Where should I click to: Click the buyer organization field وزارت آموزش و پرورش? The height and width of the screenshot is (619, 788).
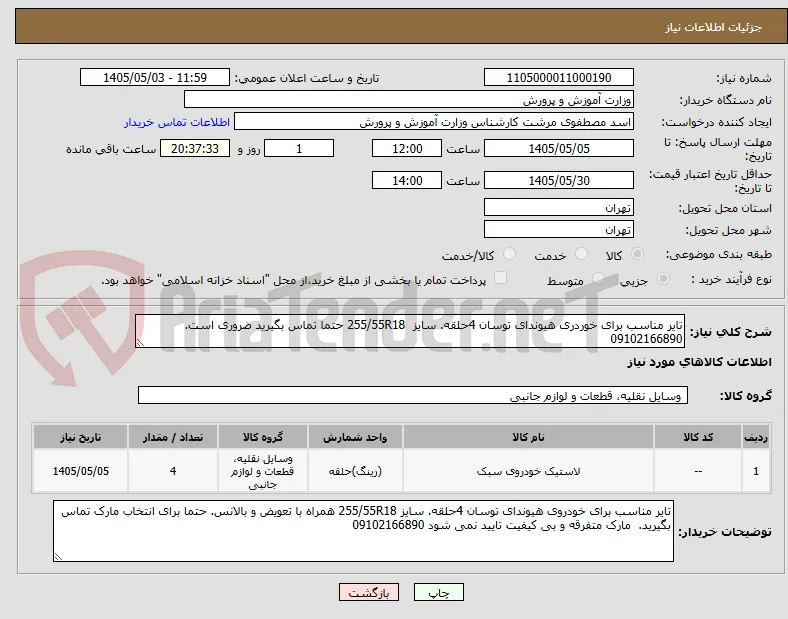click(x=409, y=99)
